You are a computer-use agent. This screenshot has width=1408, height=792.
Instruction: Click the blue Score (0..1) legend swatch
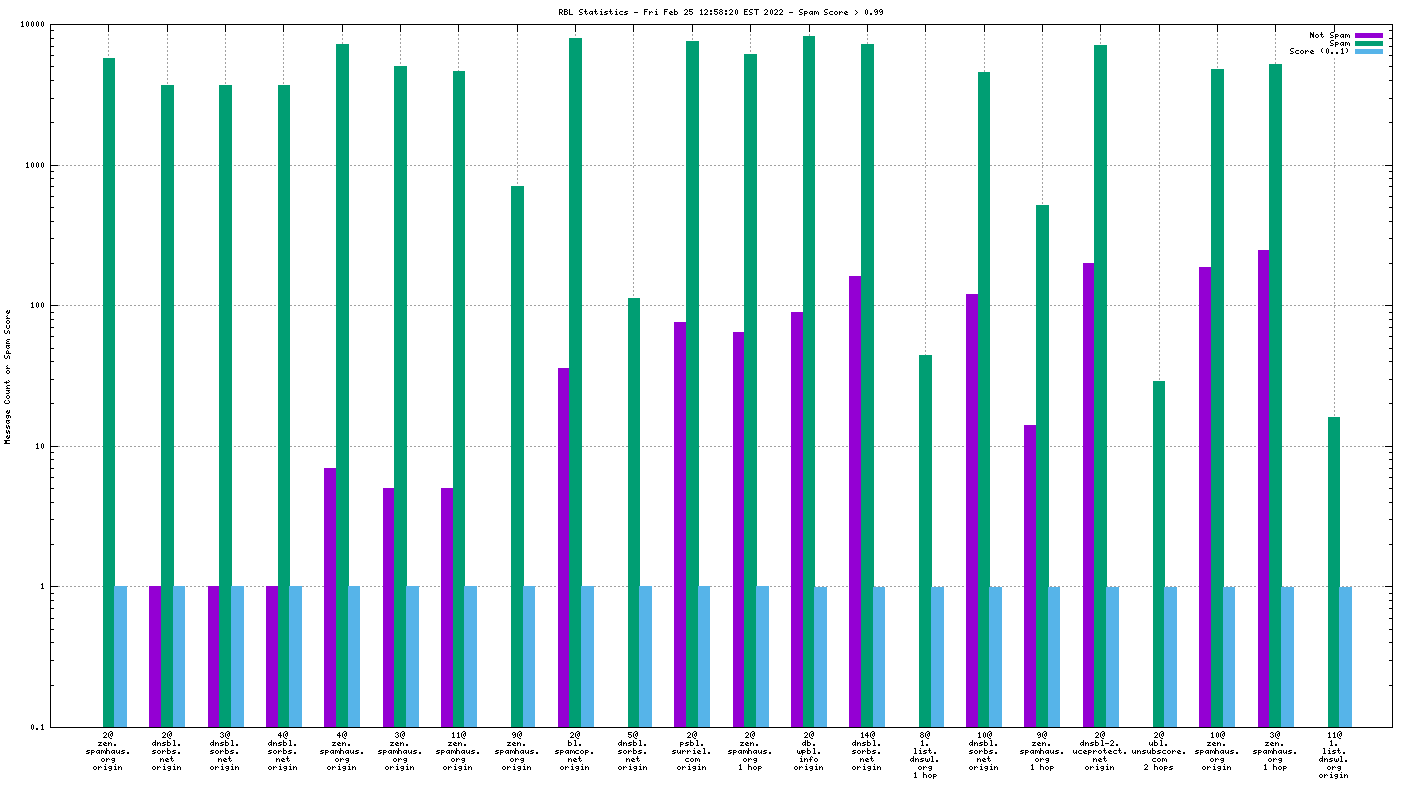point(1369,51)
